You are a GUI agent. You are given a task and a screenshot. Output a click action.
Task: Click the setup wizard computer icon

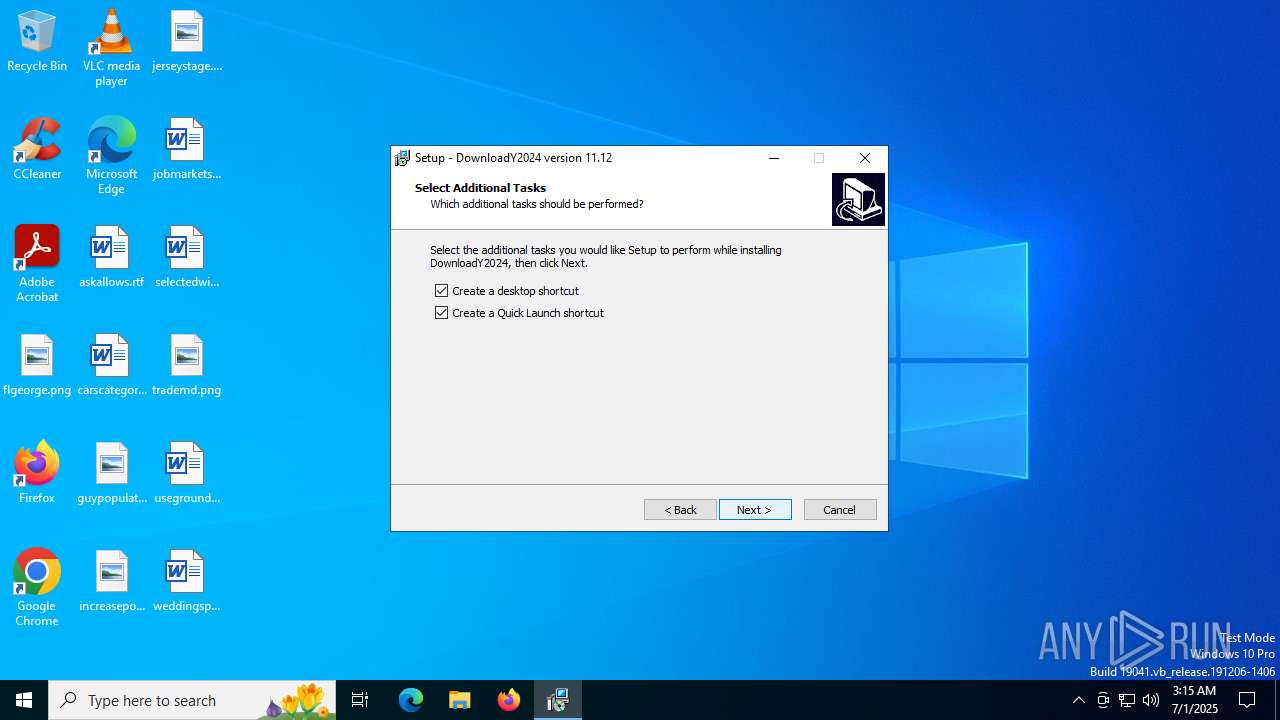coord(858,199)
